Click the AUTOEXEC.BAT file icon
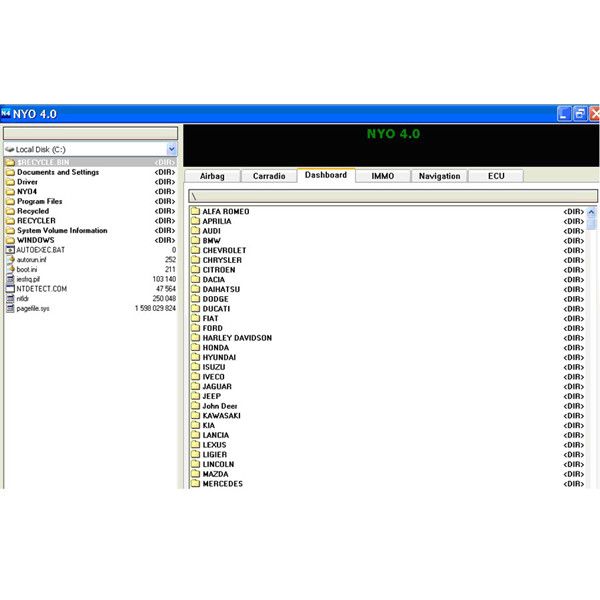This screenshot has width=600, height=600. point(10,250)
